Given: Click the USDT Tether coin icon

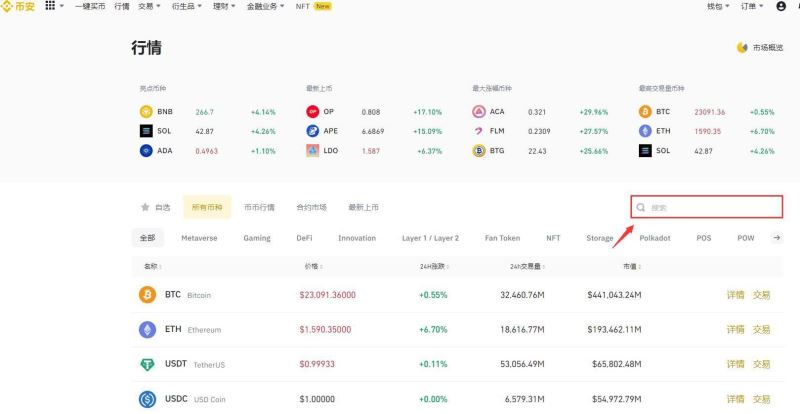Looking at the screenshot, I should point(147,364).
